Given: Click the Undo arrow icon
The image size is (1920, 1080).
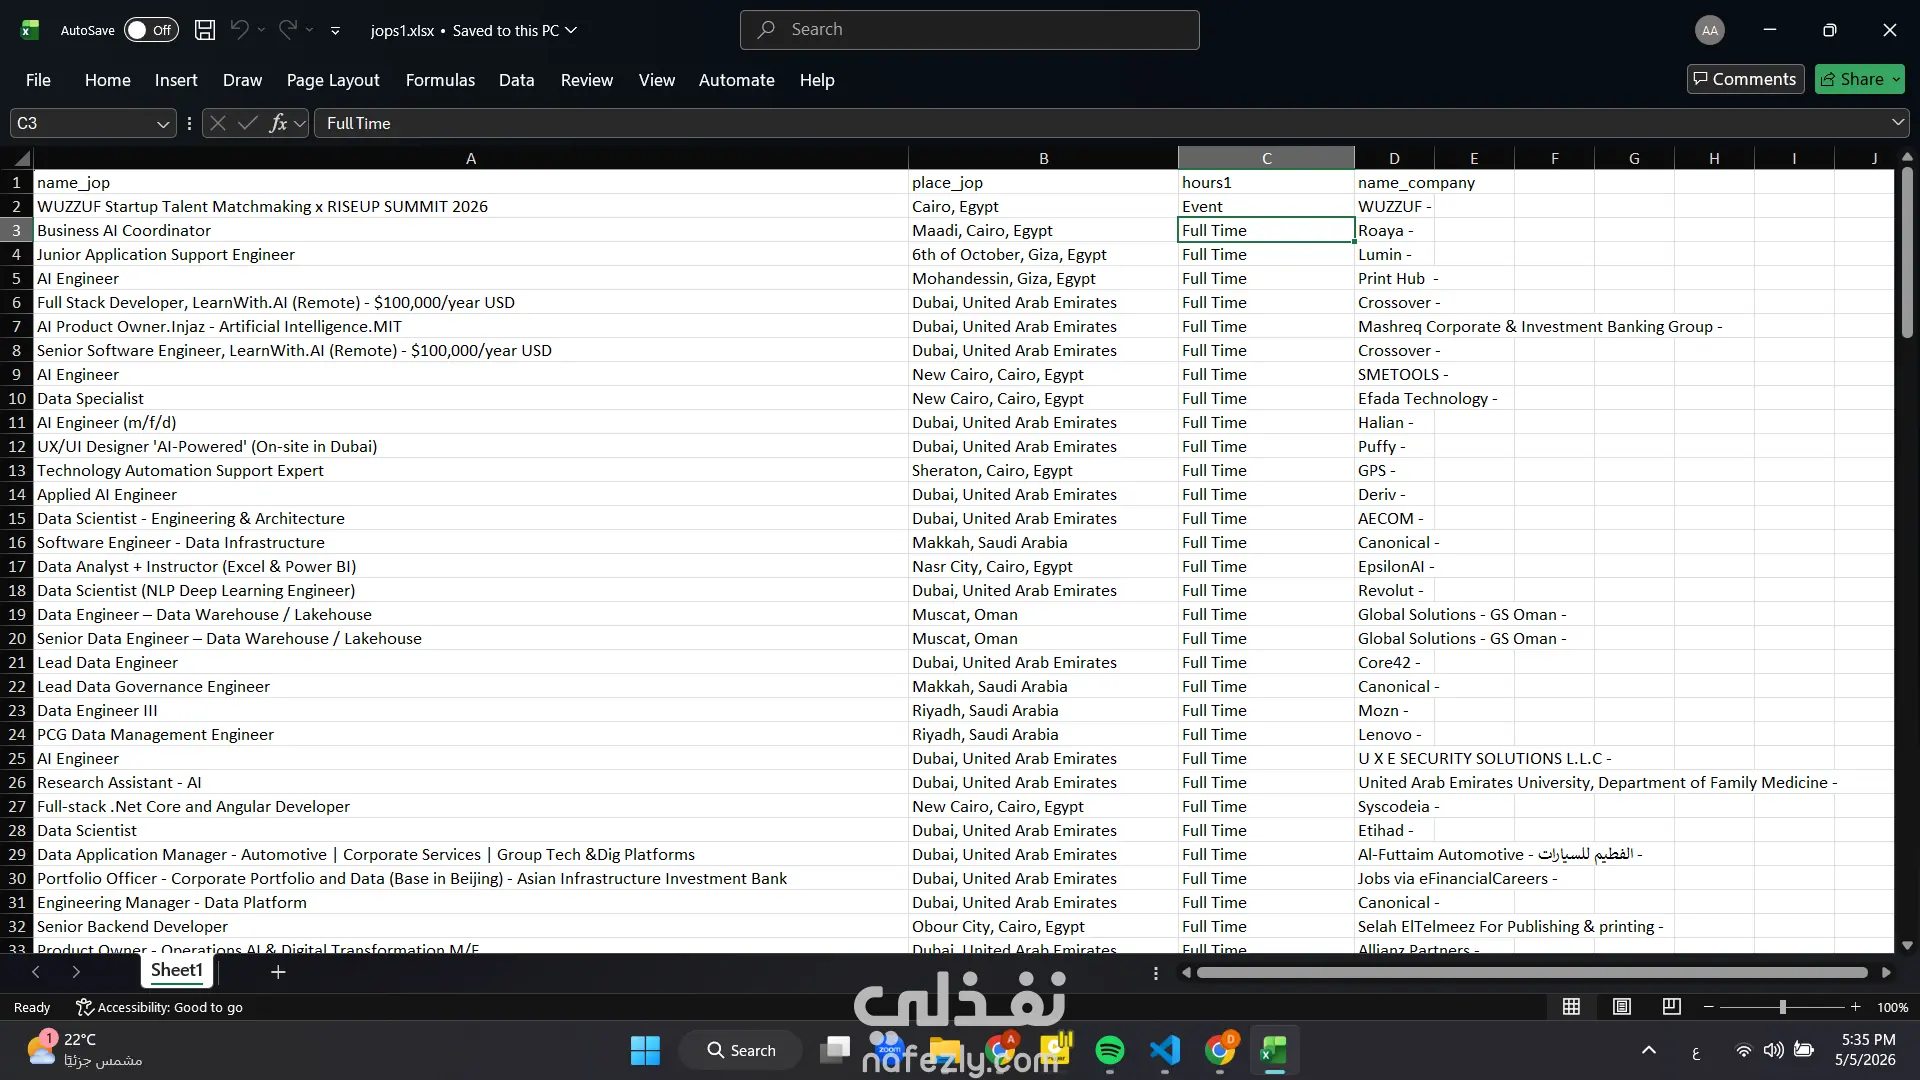Looking at the screenshot, I should pos(239,30).
